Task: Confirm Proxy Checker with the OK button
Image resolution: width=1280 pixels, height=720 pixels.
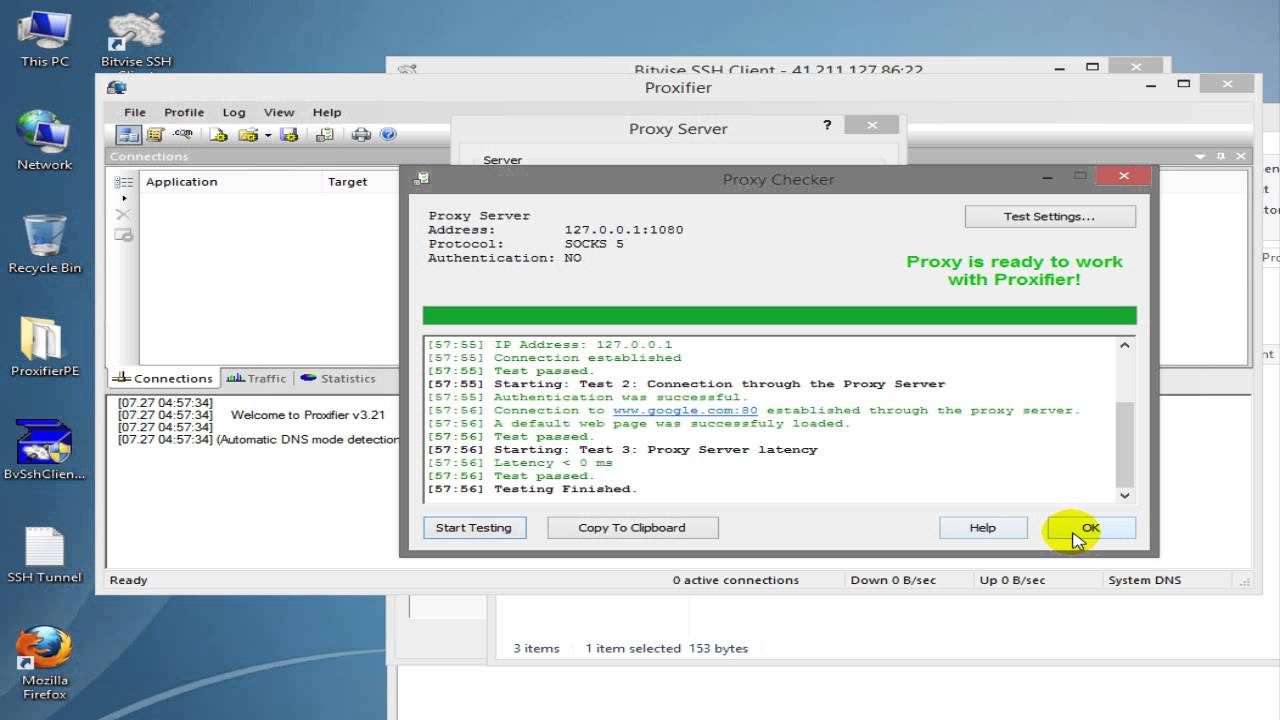Action: click(x=1091, y=528)
